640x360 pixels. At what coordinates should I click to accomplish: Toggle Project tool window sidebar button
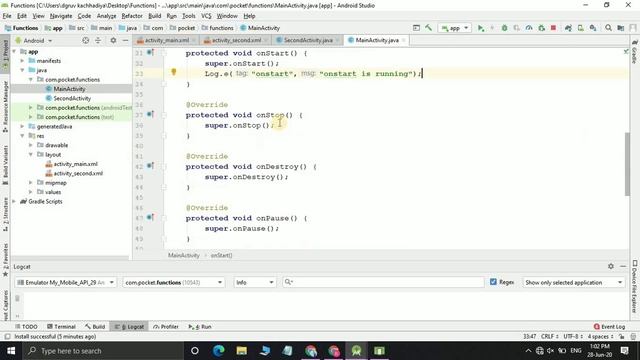5,54
